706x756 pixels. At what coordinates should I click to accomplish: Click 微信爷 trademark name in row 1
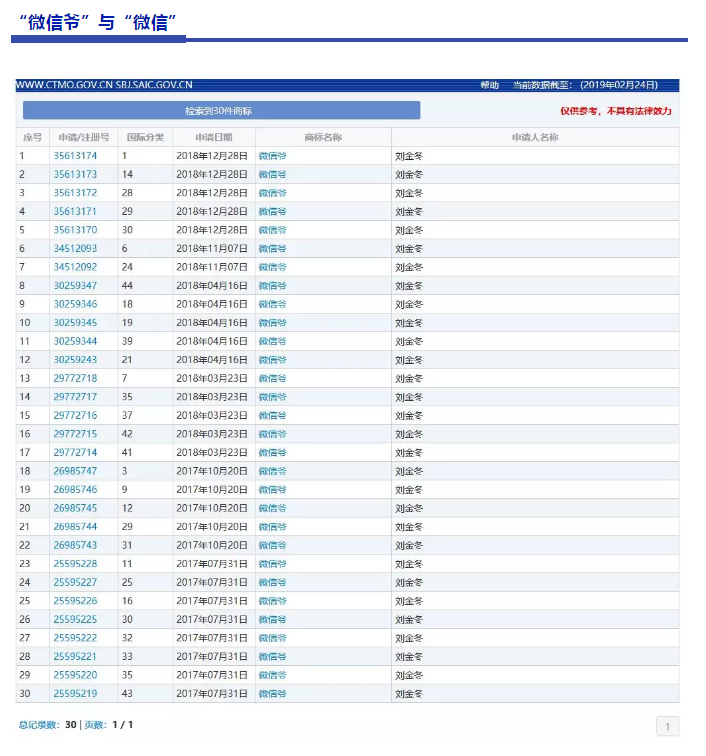click(272, 156)
